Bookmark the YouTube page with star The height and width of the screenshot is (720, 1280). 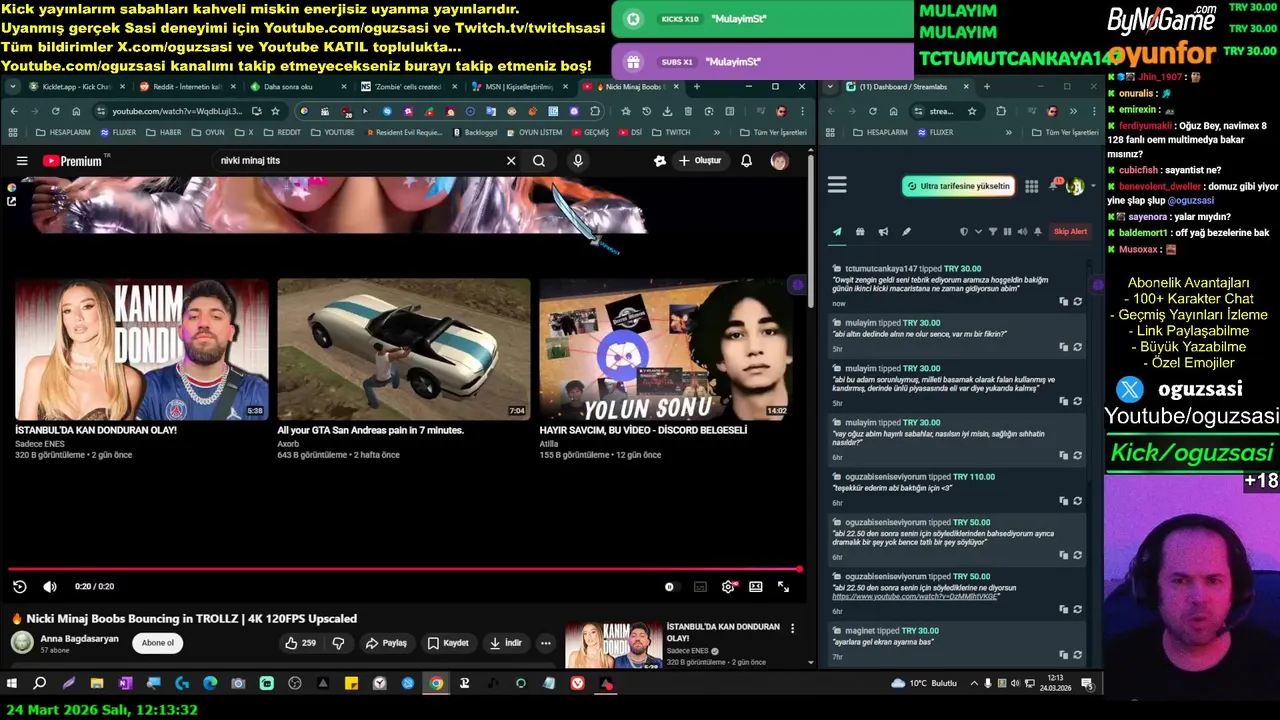275,111
